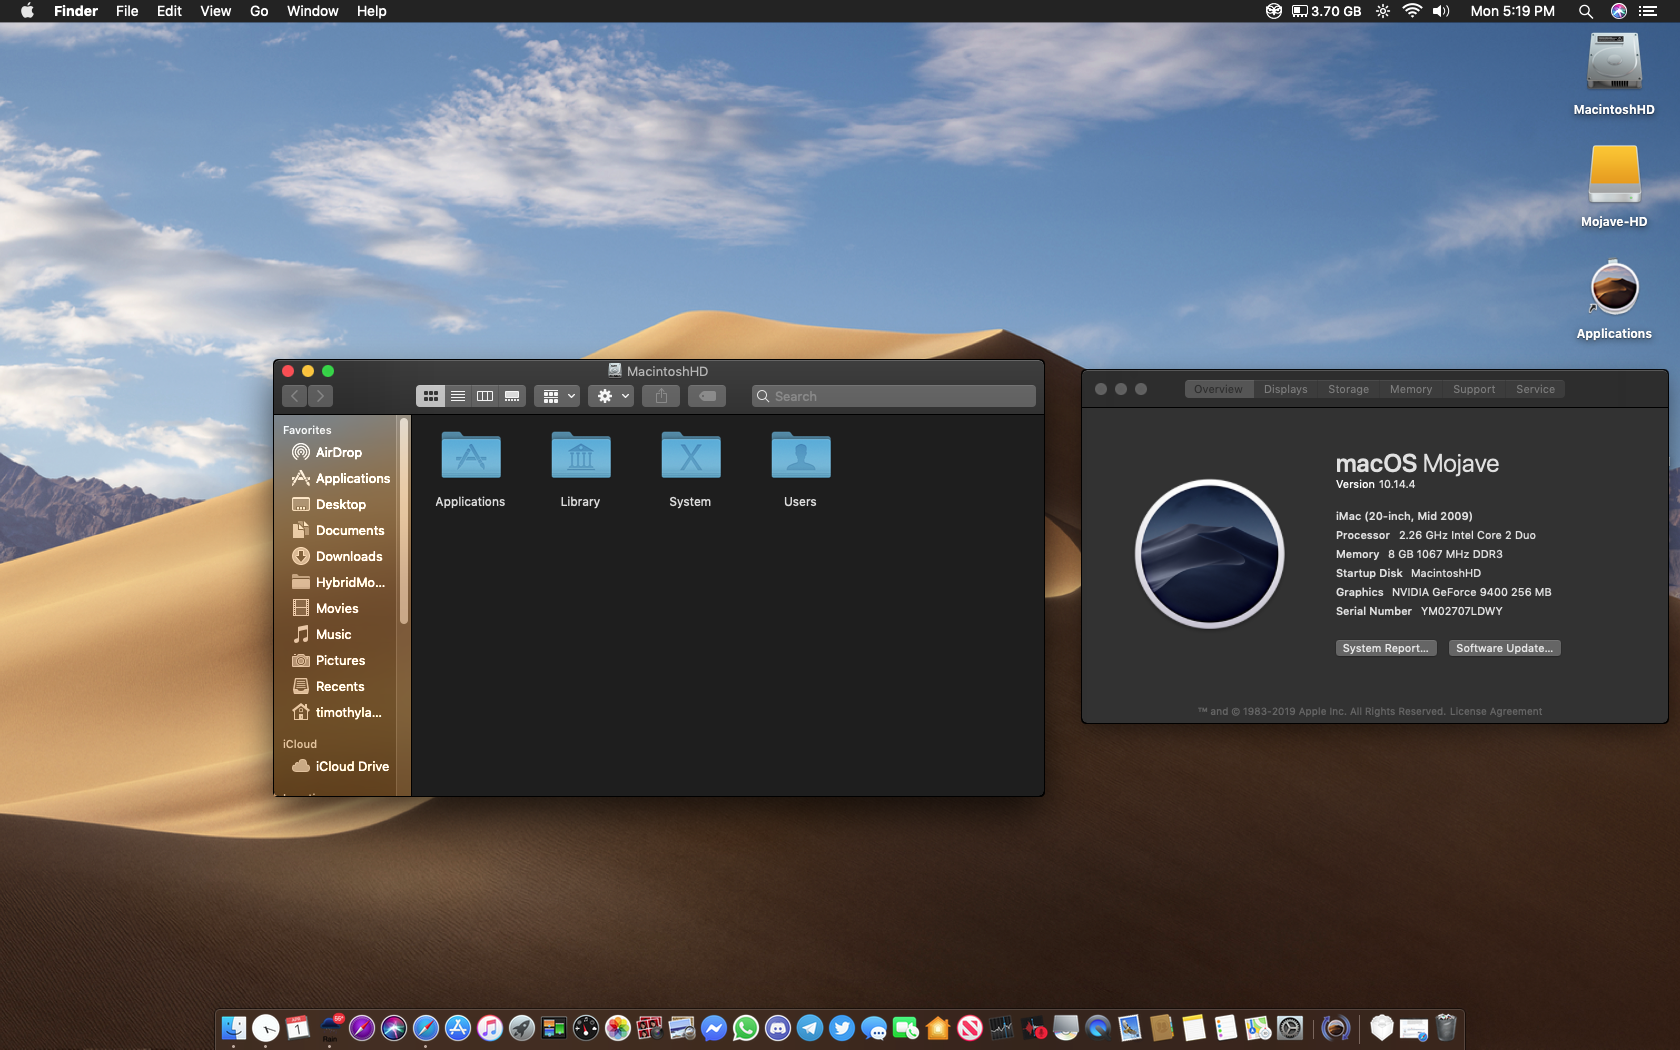Open the File menu
Image resolution: width=1680 pixels, height=1050 pixels.
click(x=127, y=11)
